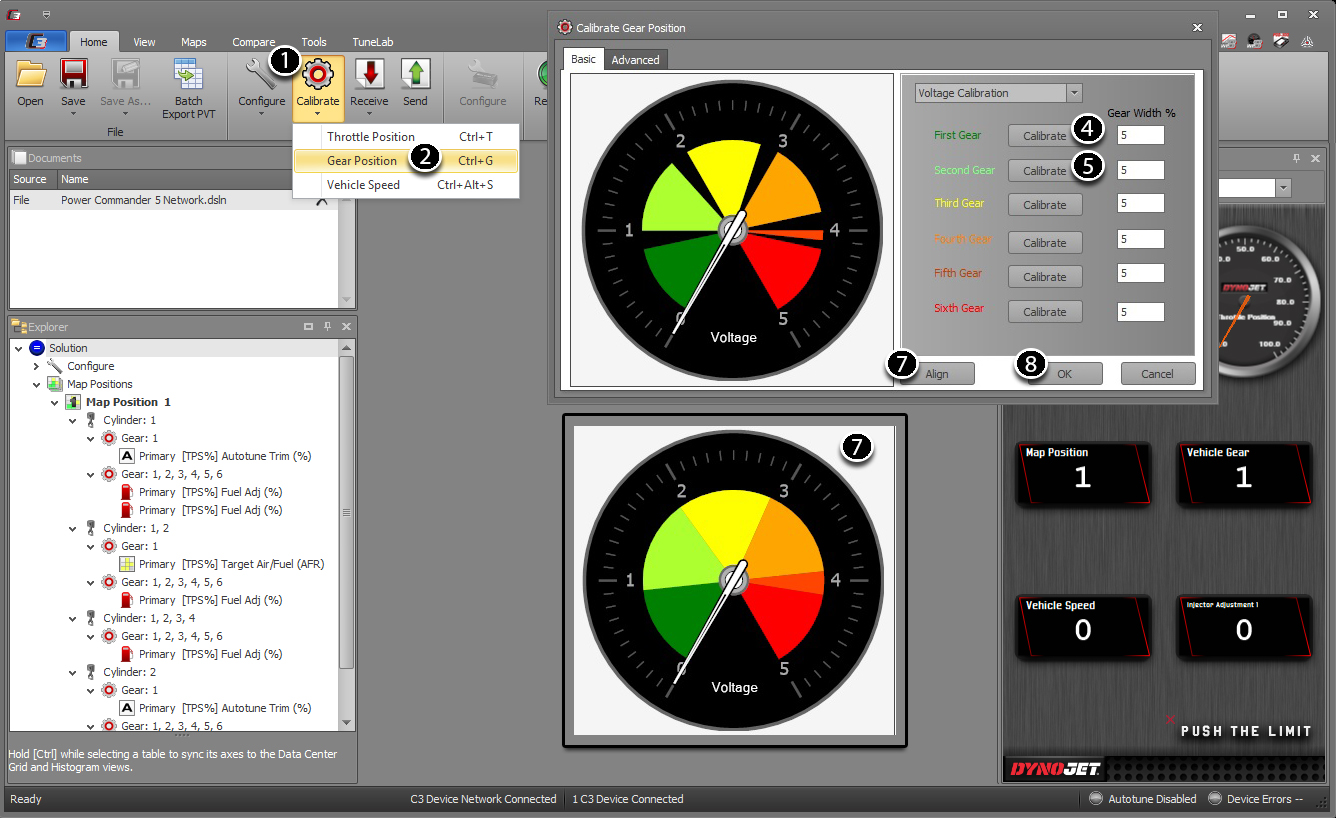Edit the Second Gear width field
This screenshot has height=818, width=1336.
point(1140,169)
